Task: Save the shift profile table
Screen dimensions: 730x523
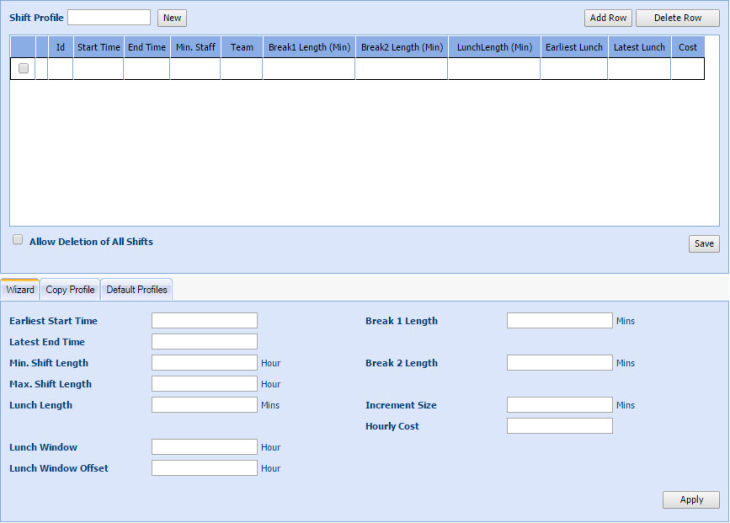Action: [x=704, y=244]
